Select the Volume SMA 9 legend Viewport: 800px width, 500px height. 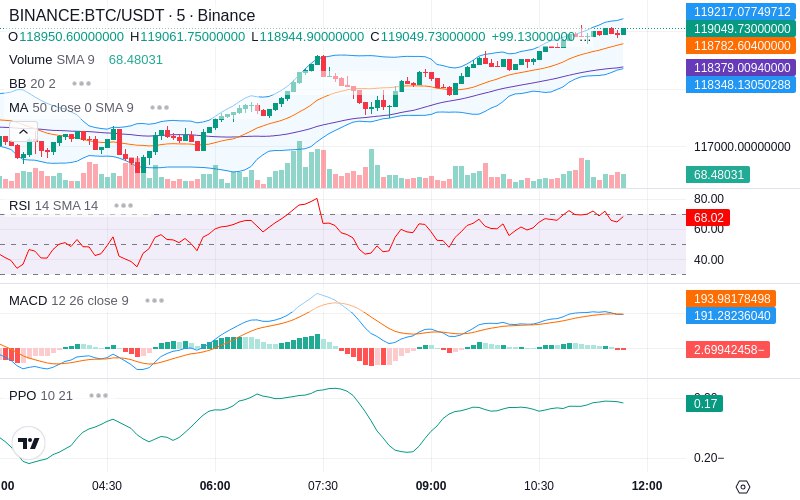(x=52, y=60)
